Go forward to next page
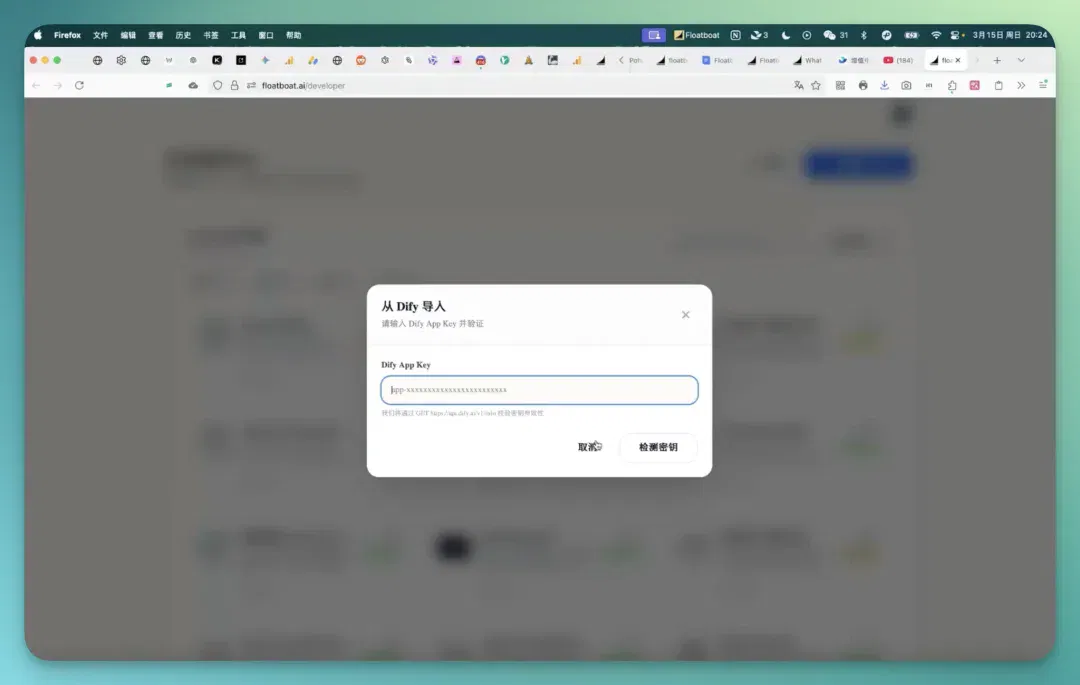Screen dimensions: 1080x685 pyautogui.click(x=58, y=85)
